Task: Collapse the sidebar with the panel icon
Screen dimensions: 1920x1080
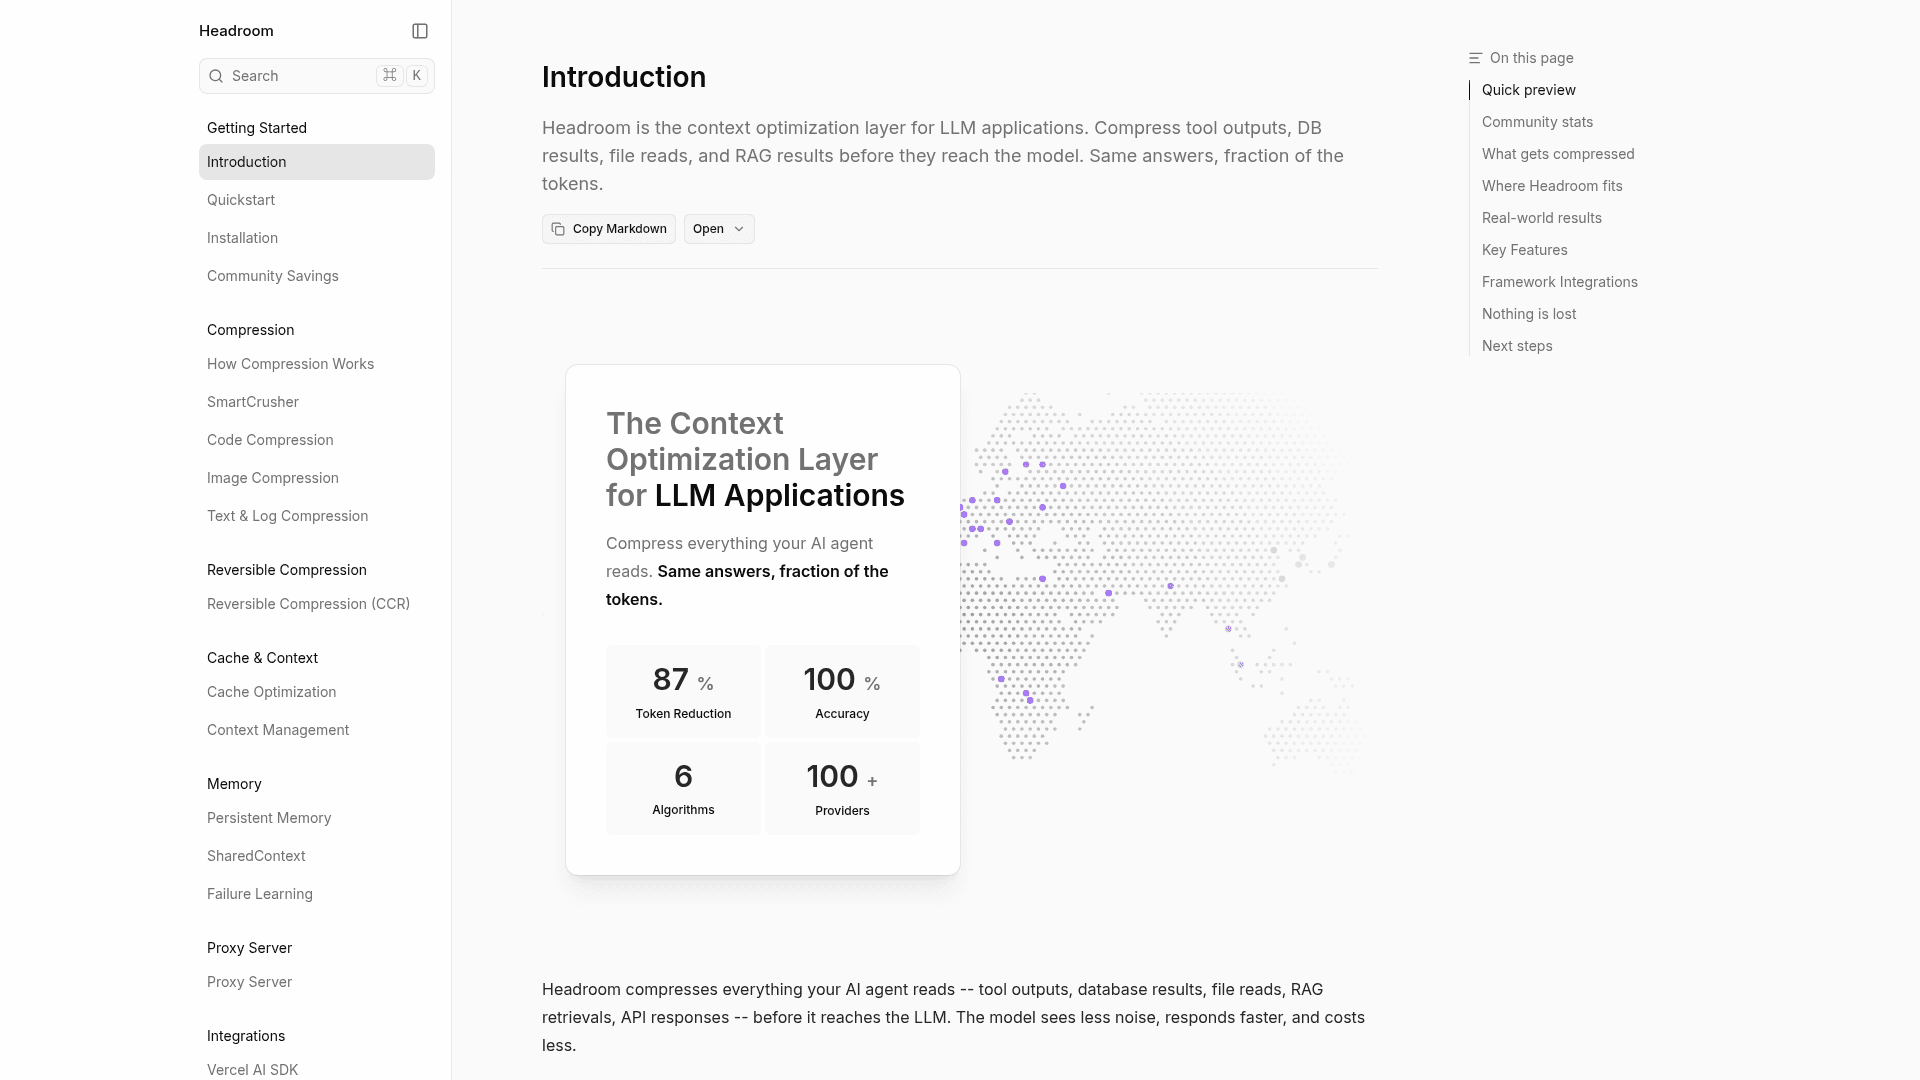Action: [420, 31]
